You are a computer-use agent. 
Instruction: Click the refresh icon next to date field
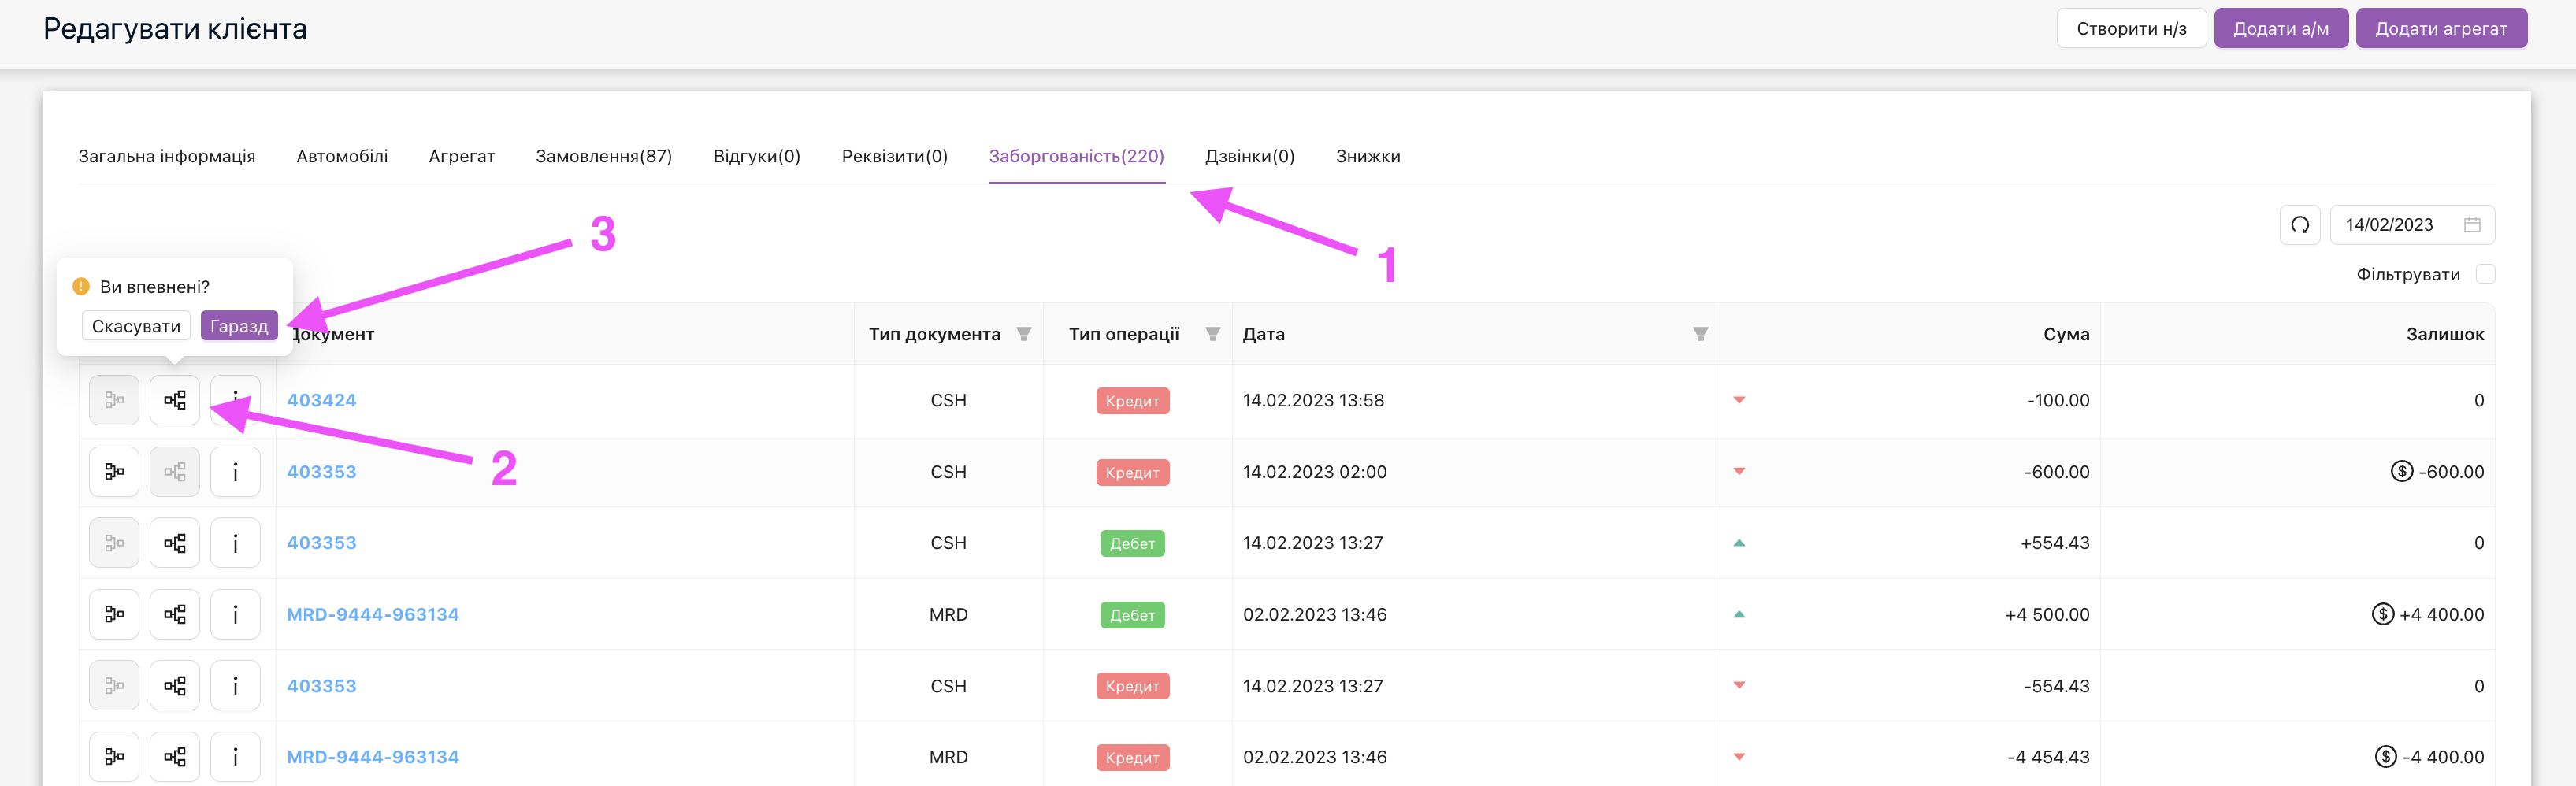coord(2299,225)
